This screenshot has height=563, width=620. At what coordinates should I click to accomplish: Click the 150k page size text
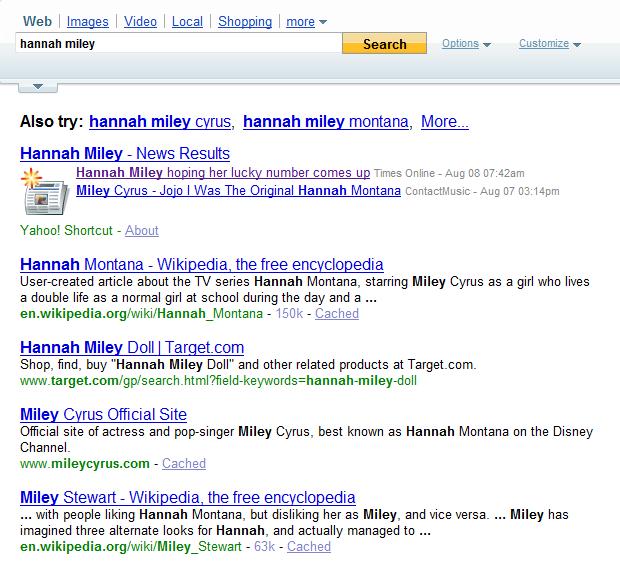click(289, 314)
